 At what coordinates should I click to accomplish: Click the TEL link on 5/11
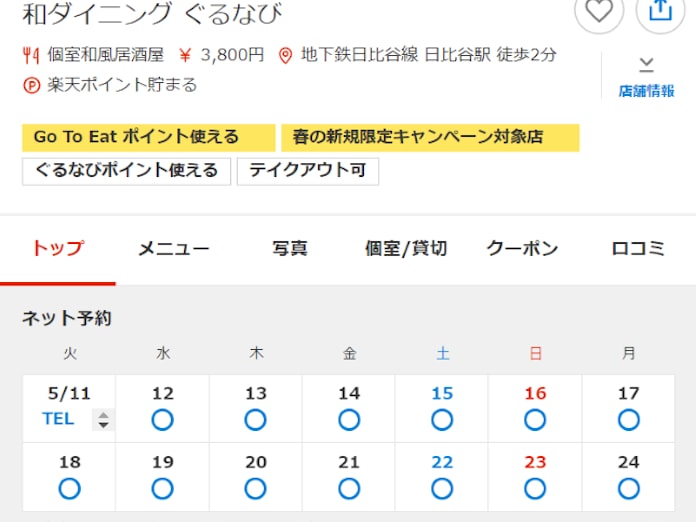tap(58, 419)
